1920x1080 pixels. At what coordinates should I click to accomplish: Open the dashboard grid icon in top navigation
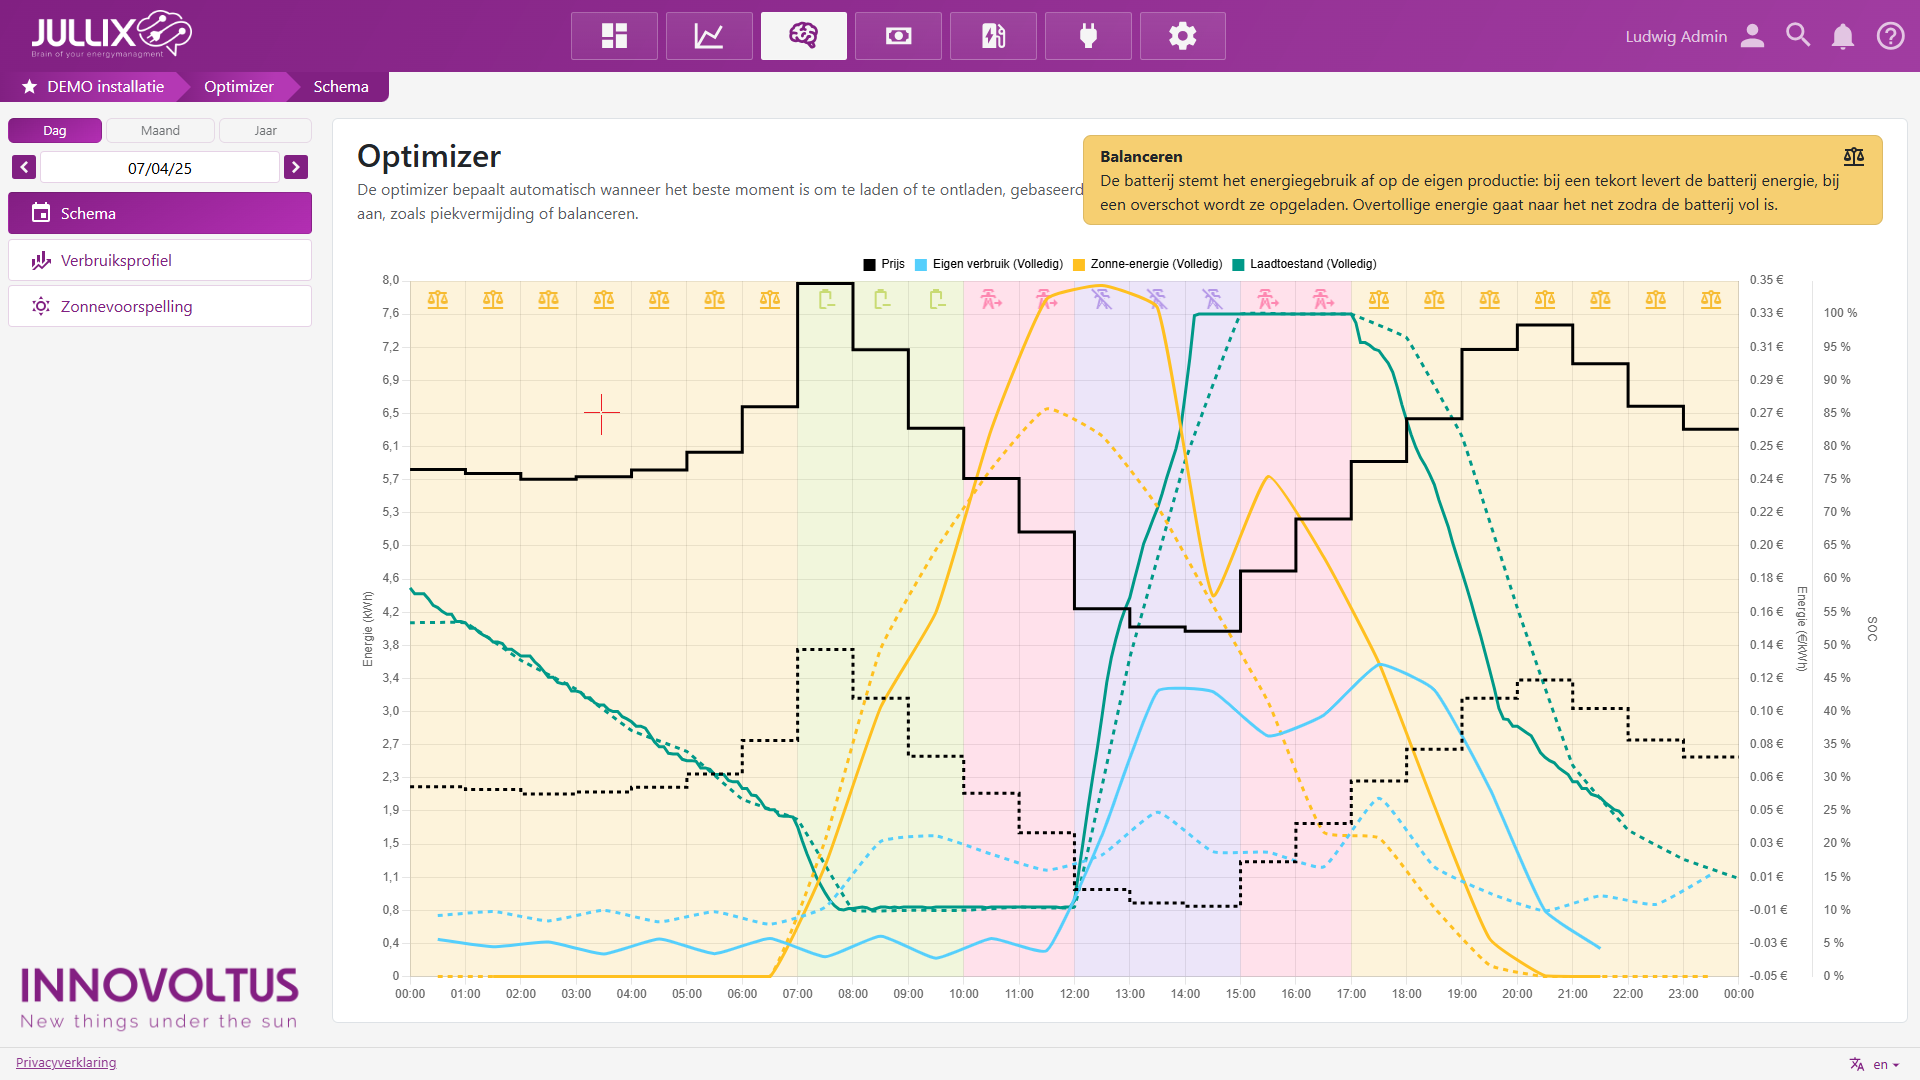pos(614,36)
